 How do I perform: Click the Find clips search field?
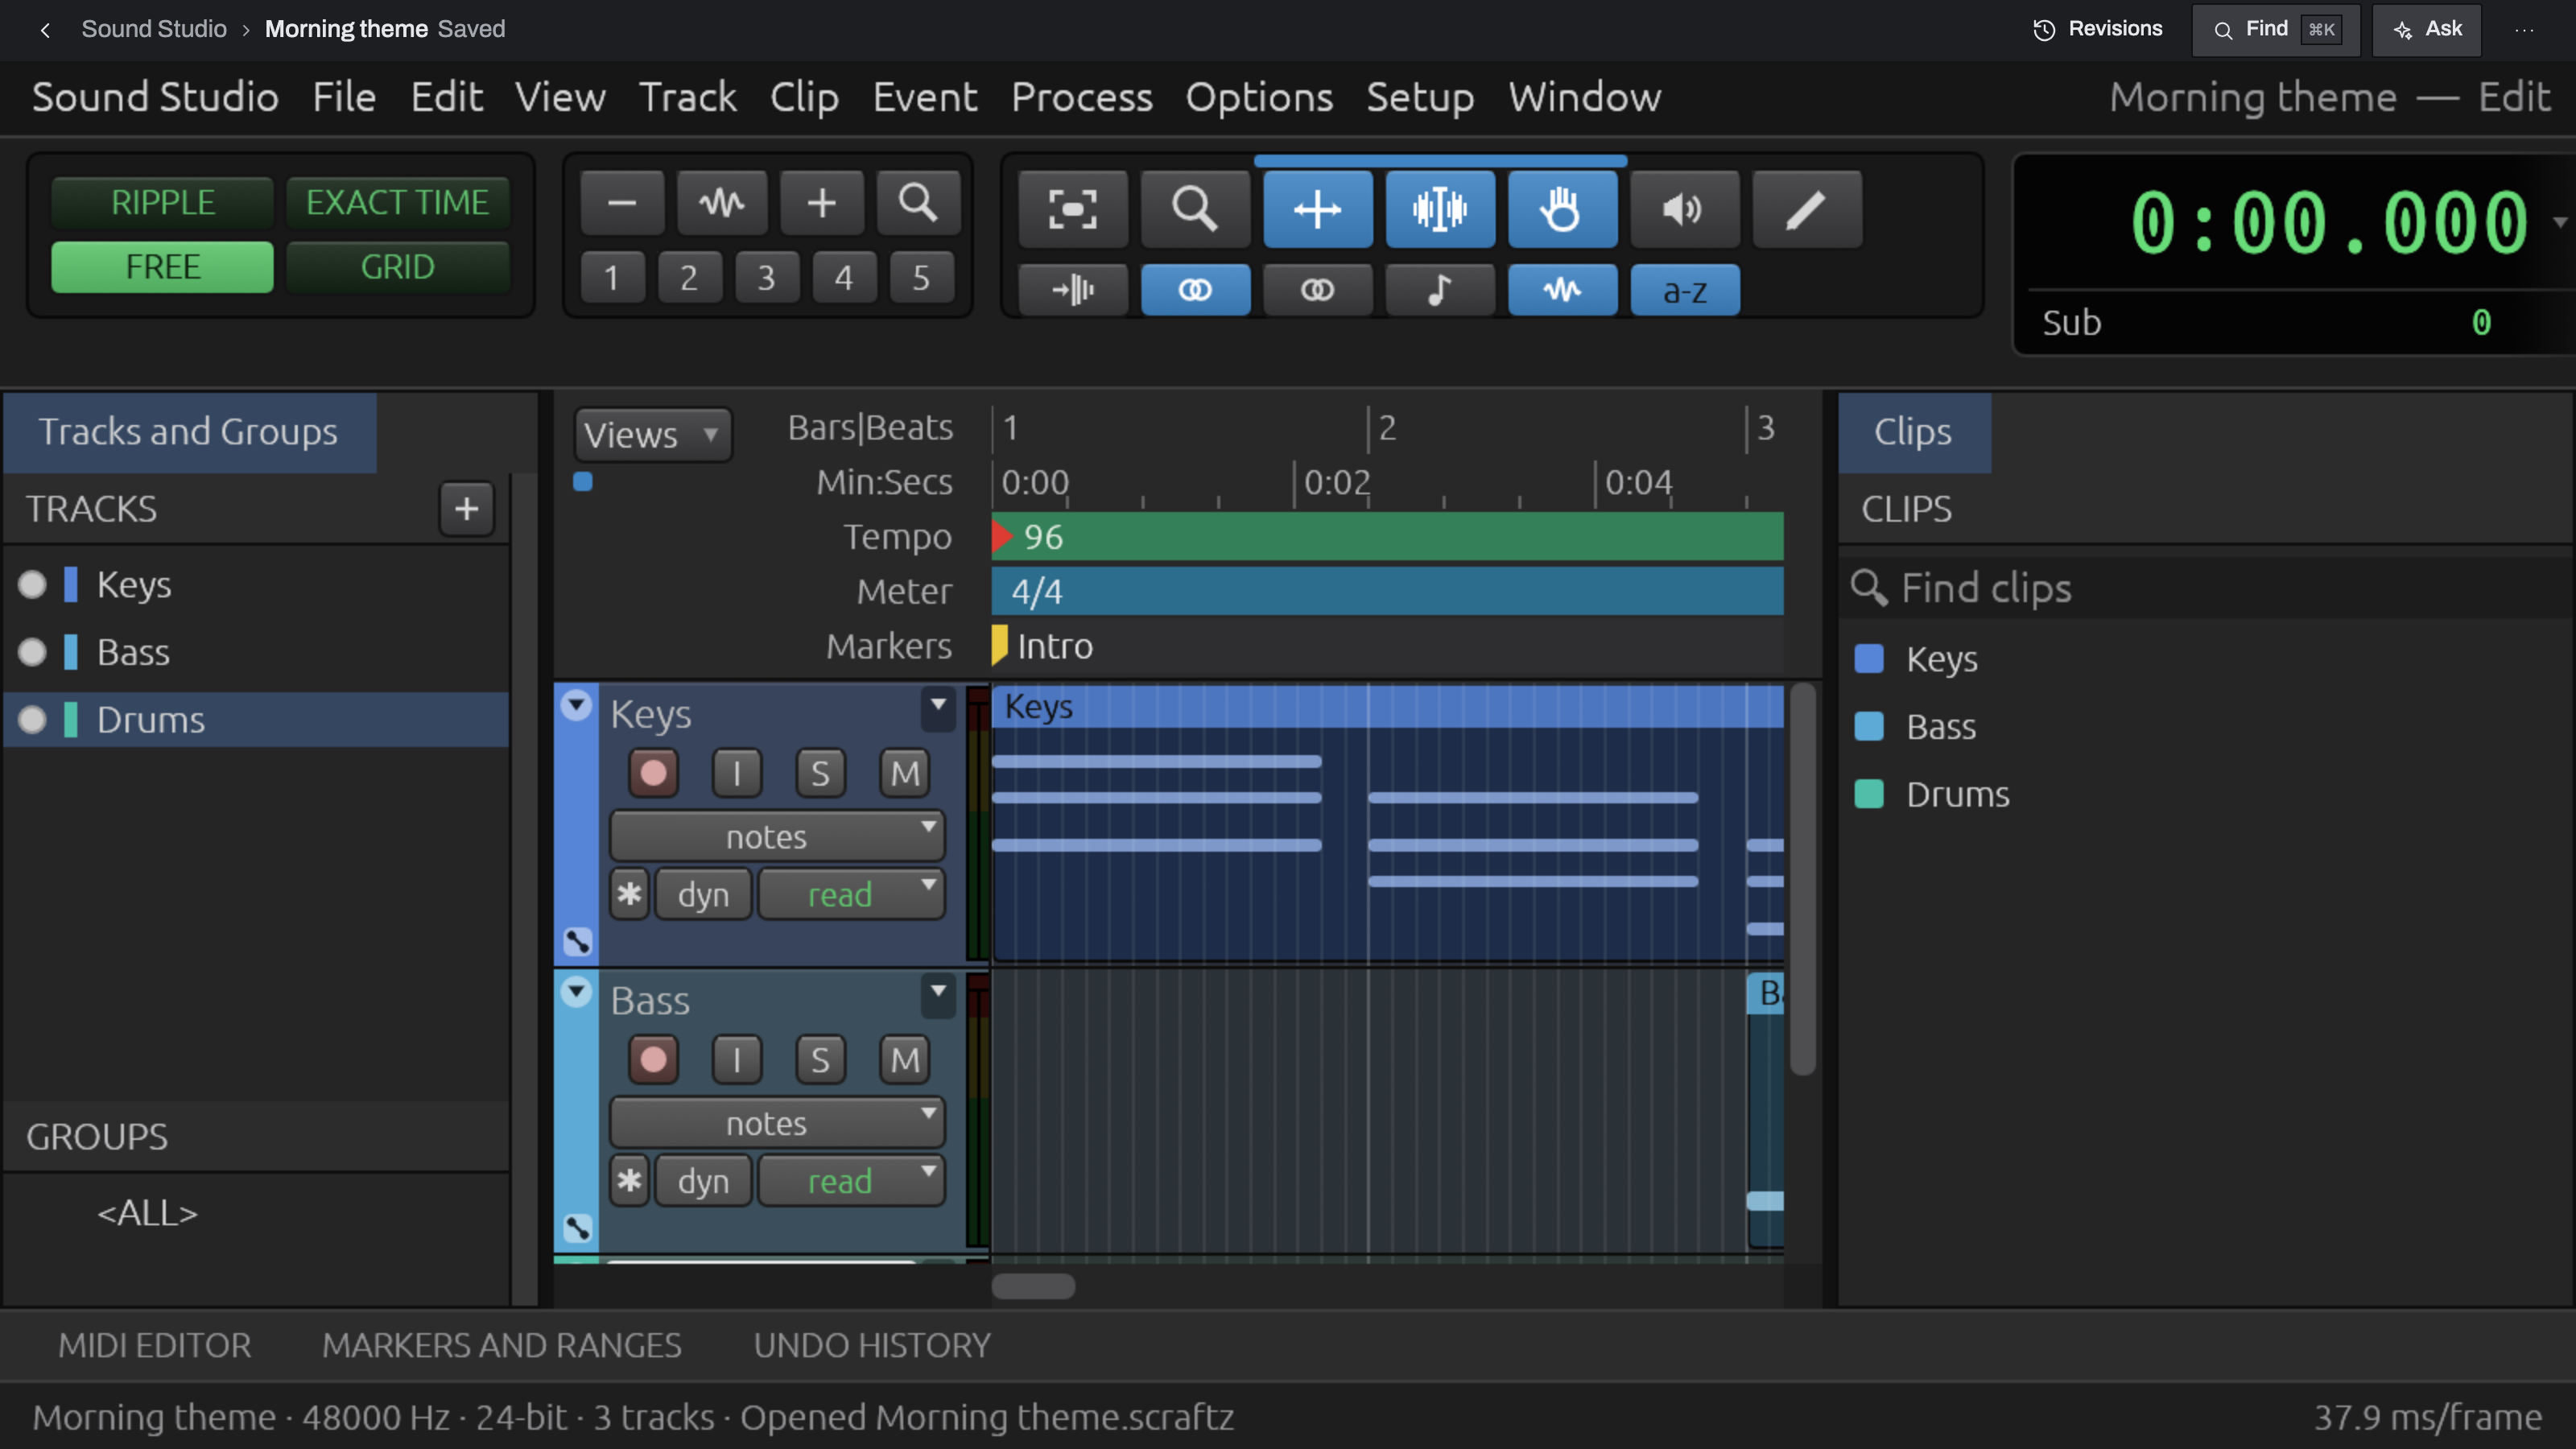[x=2205, y=588]
